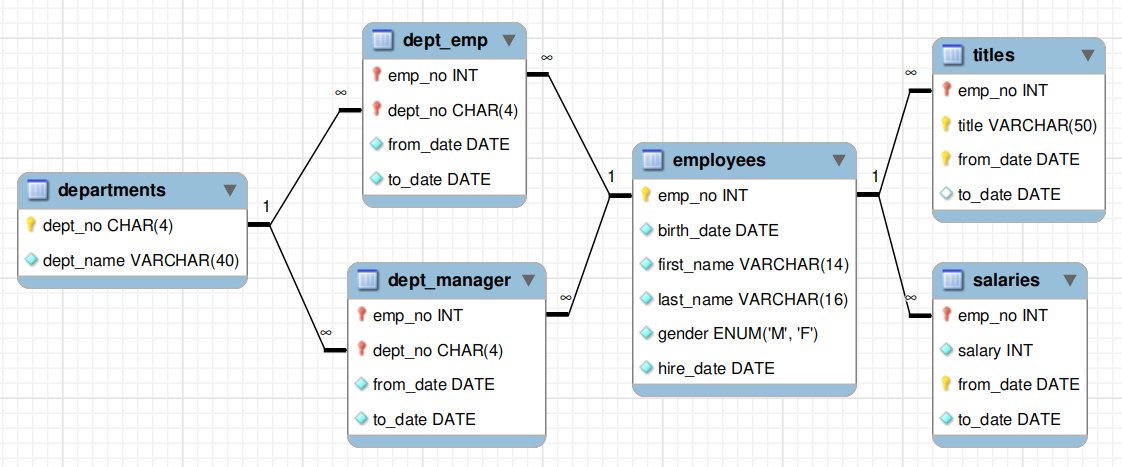The image size is (1122, 467).
Task: Collapse the dept_emp table with its arrow
Action: 509,40
